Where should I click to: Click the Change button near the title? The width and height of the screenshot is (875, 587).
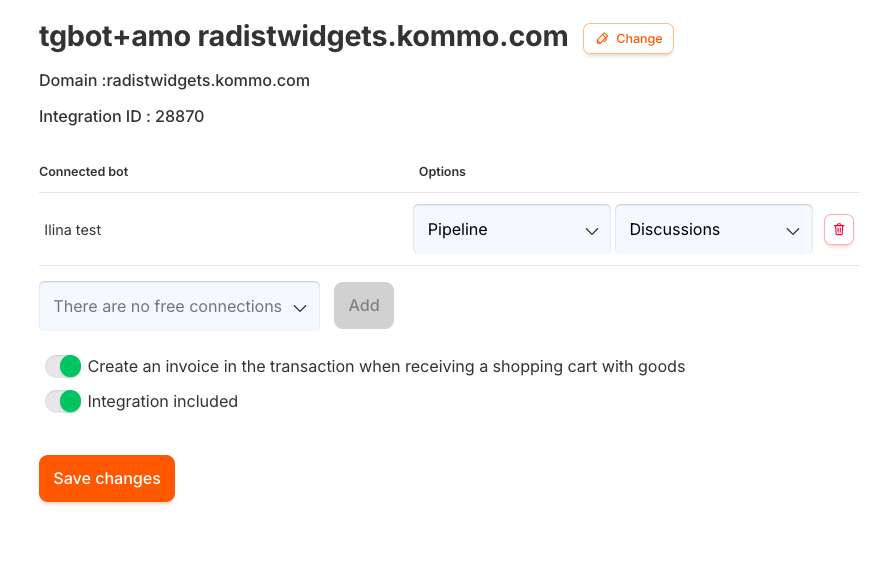coord(628,39)
